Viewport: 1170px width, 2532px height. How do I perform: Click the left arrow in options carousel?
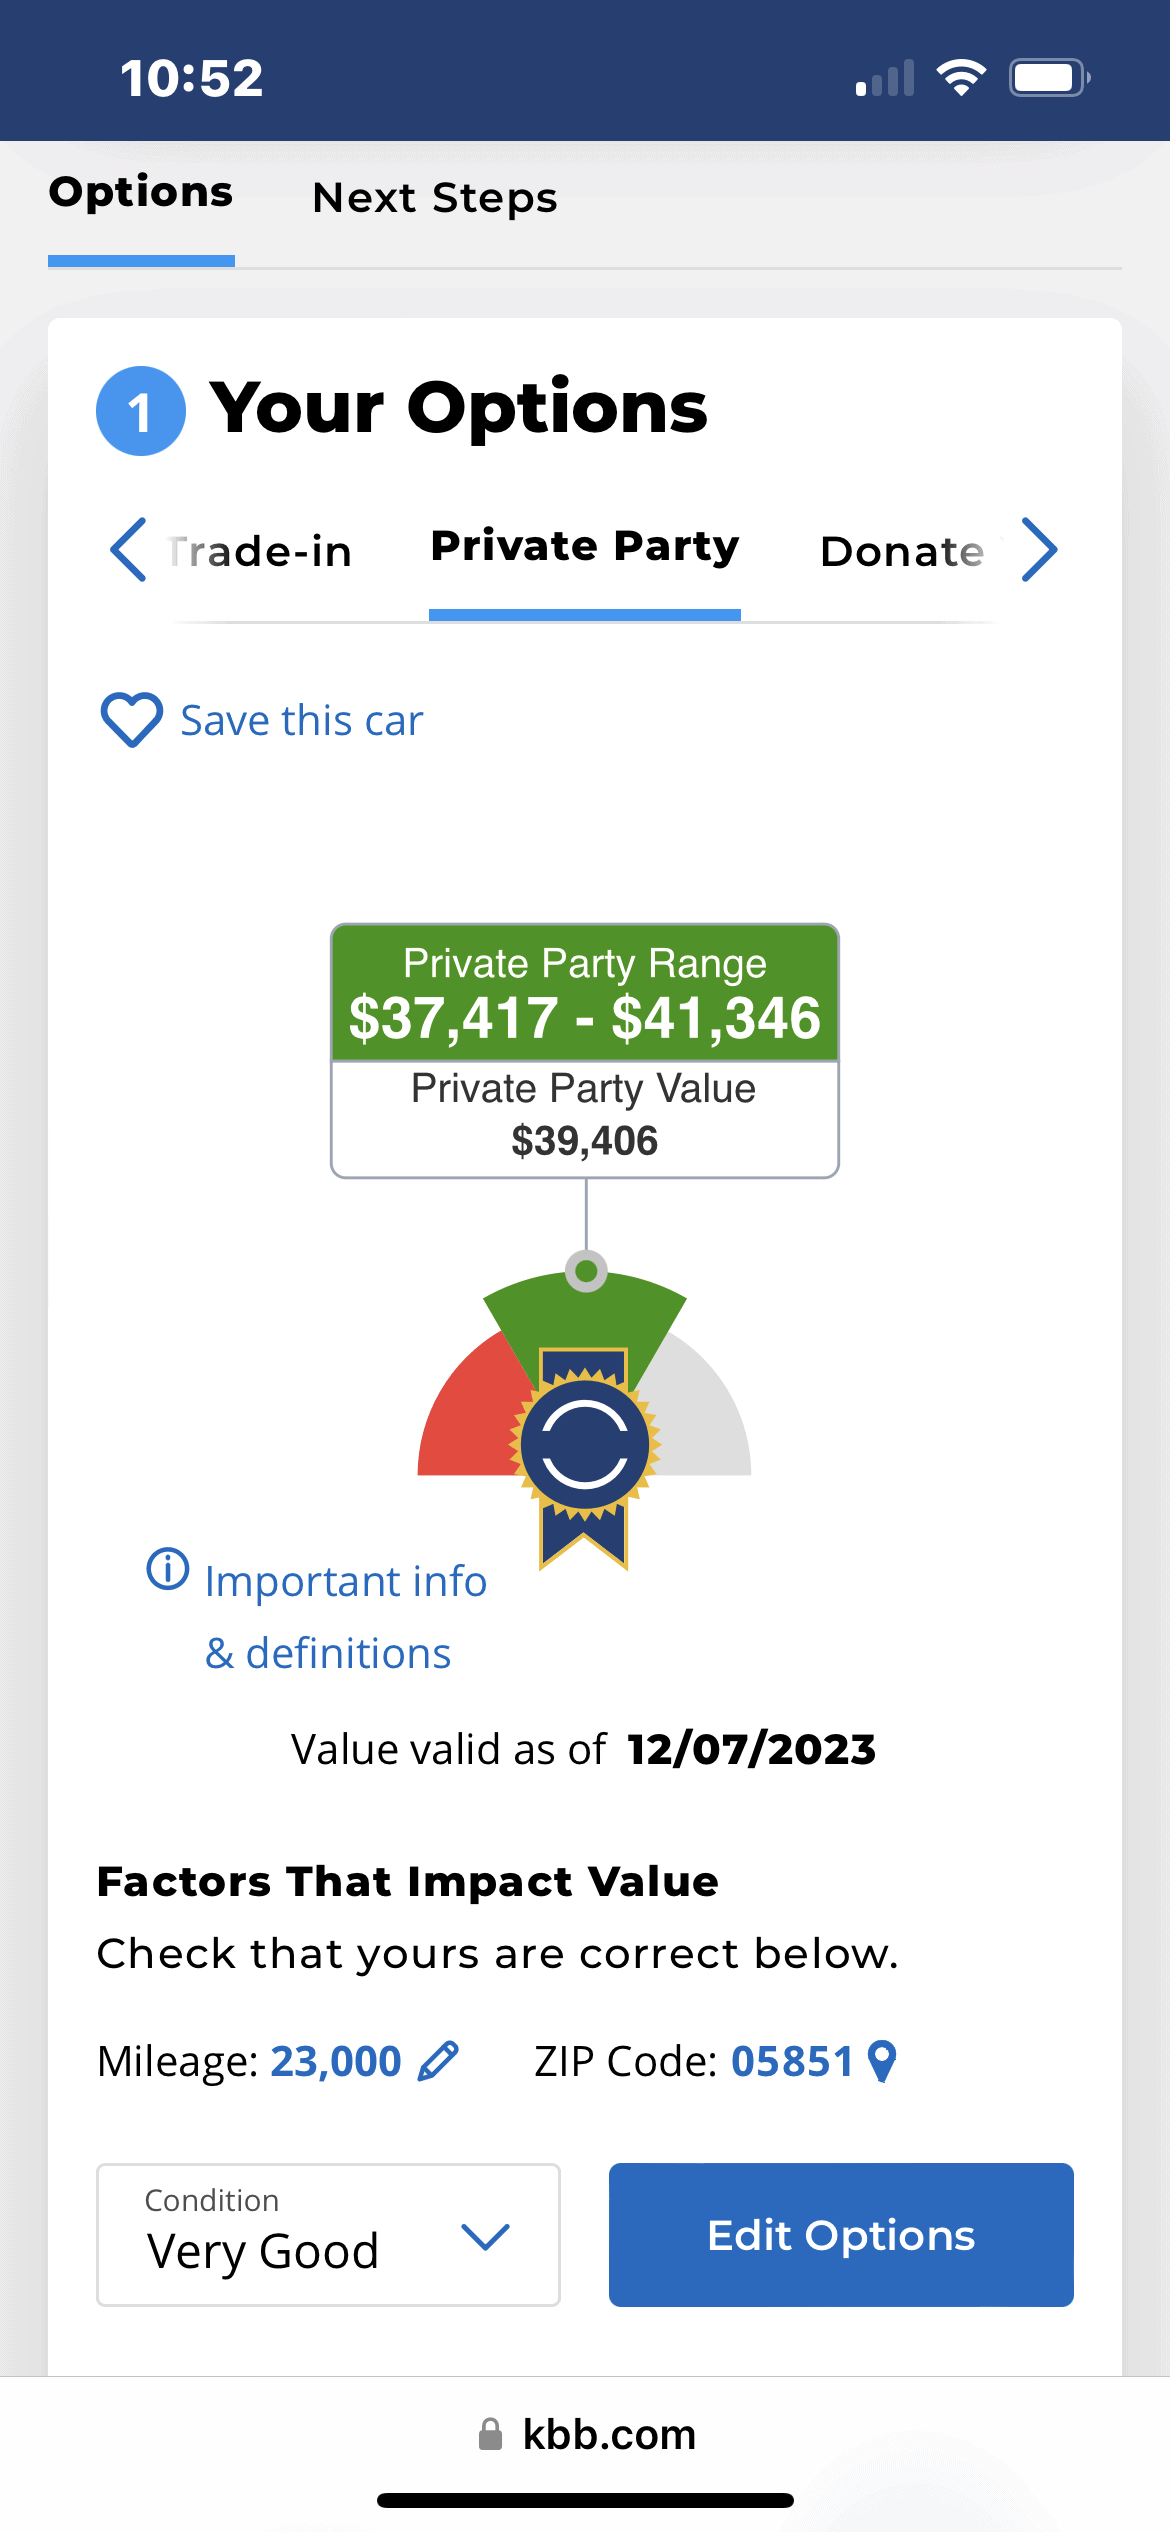coord(129,549)
